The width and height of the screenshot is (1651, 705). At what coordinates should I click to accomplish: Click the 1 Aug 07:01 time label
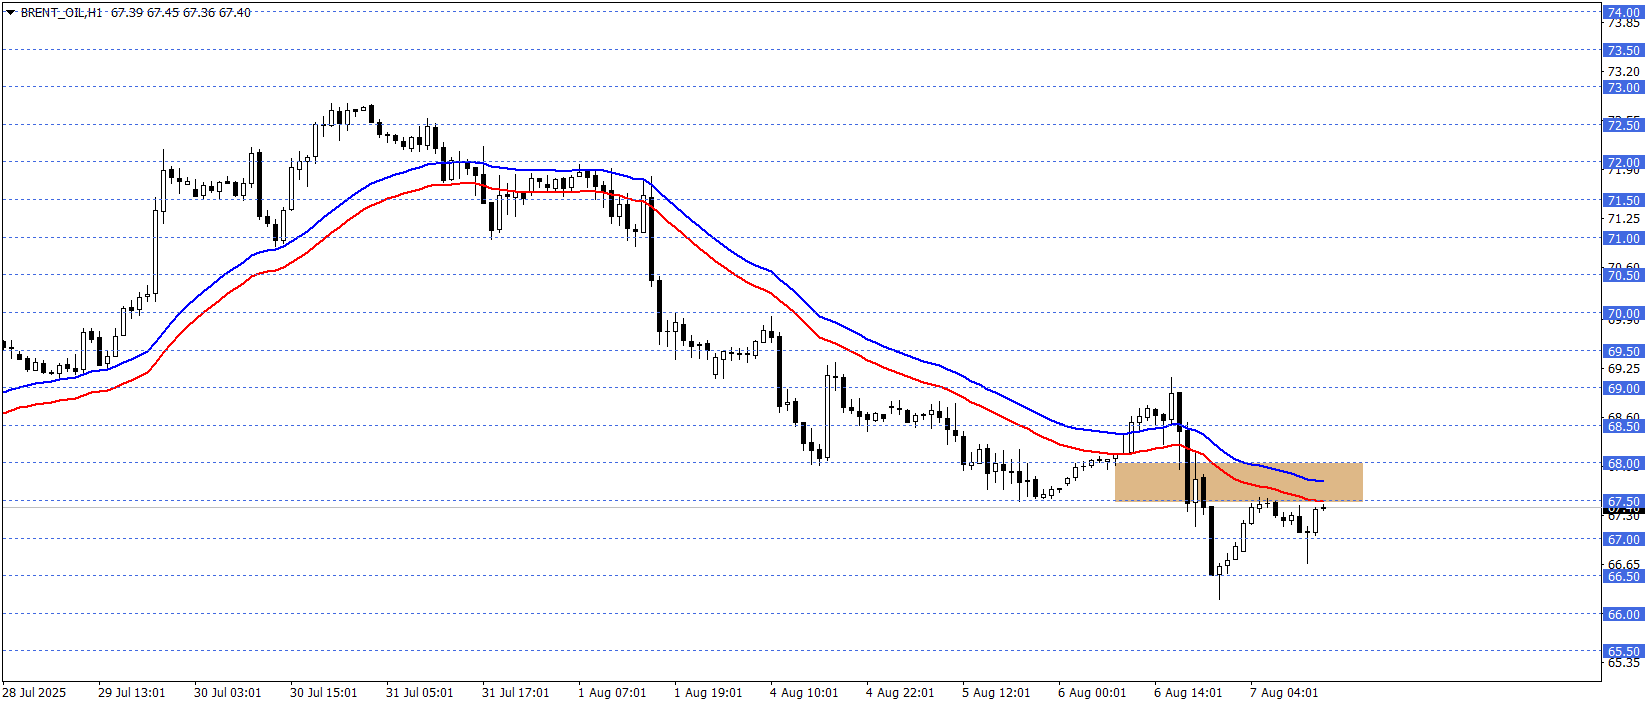click(612, 692)
